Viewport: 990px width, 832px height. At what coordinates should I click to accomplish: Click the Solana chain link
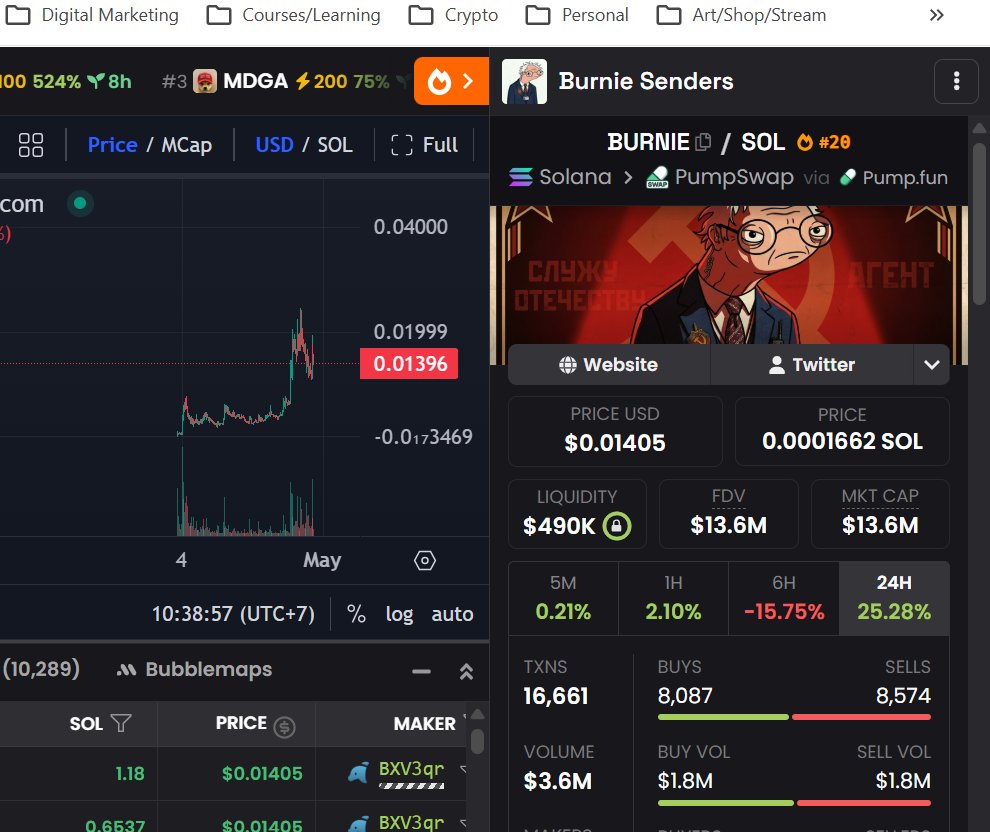(560, 177)
